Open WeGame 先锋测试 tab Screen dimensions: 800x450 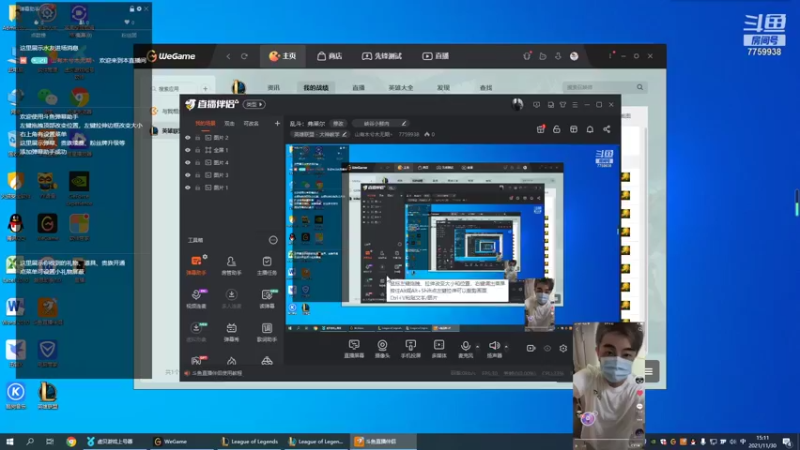(x=382, y=56)
